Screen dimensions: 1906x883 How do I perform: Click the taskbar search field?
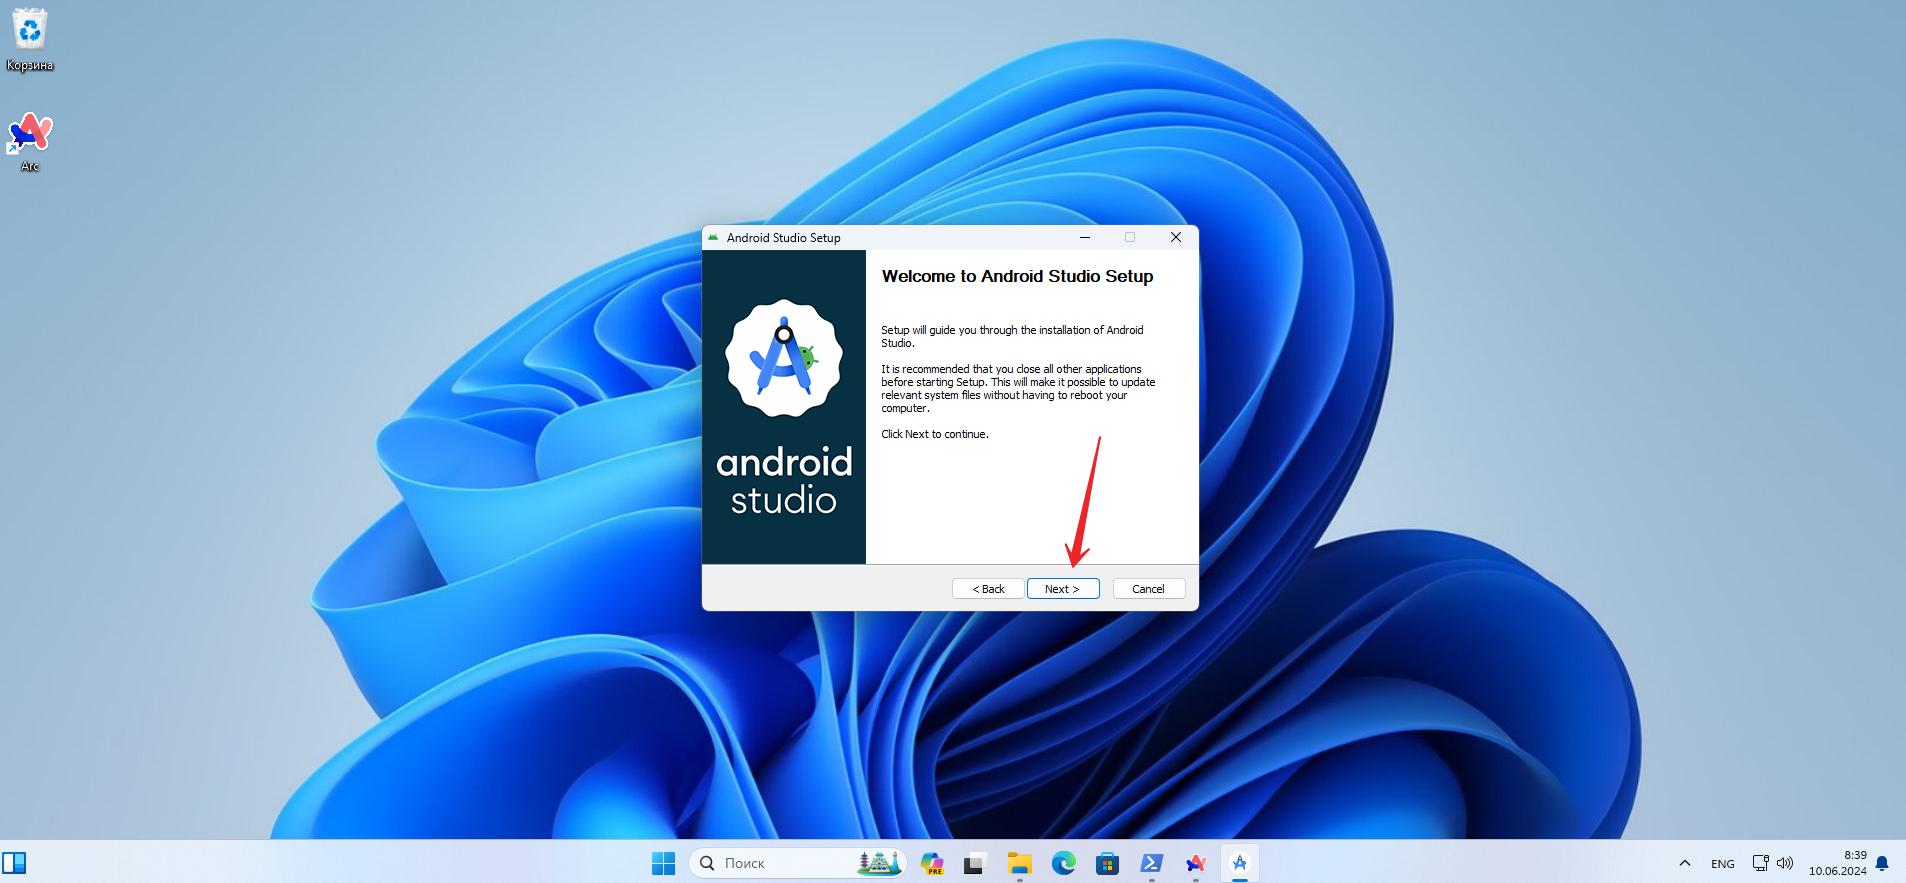(797, 863)
